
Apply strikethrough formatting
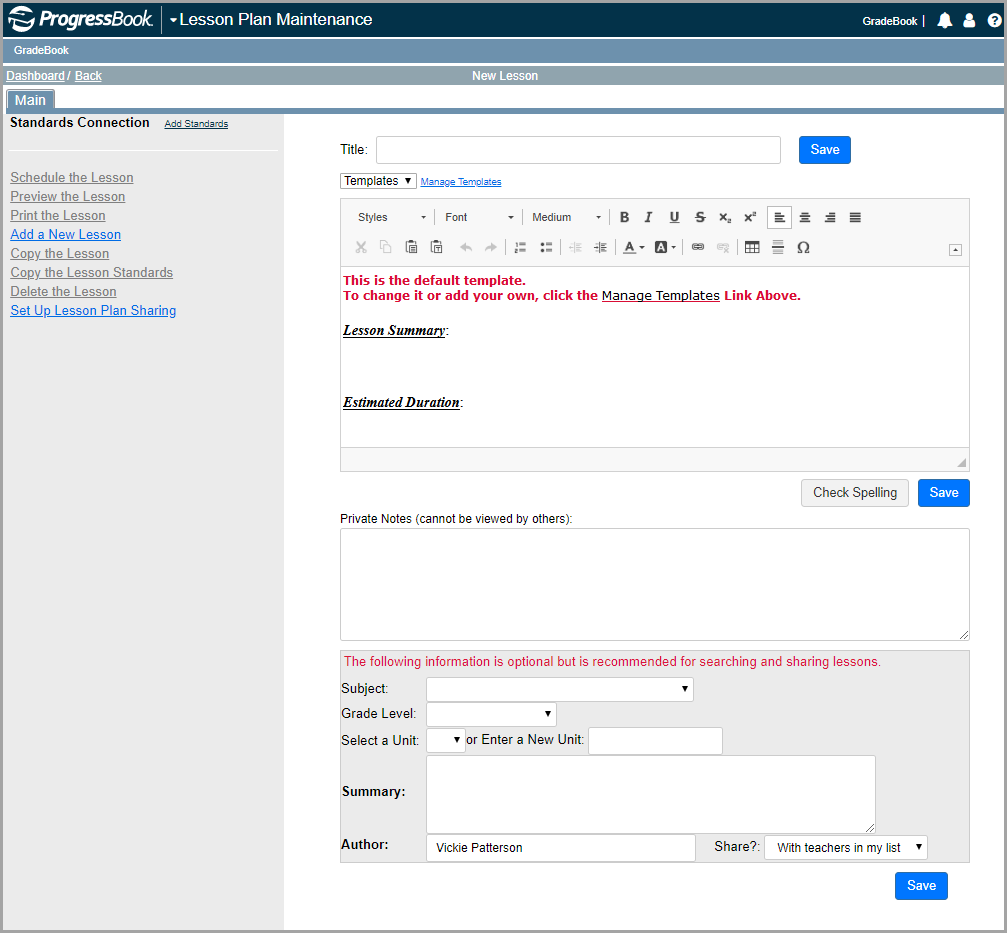coord(700,217)
